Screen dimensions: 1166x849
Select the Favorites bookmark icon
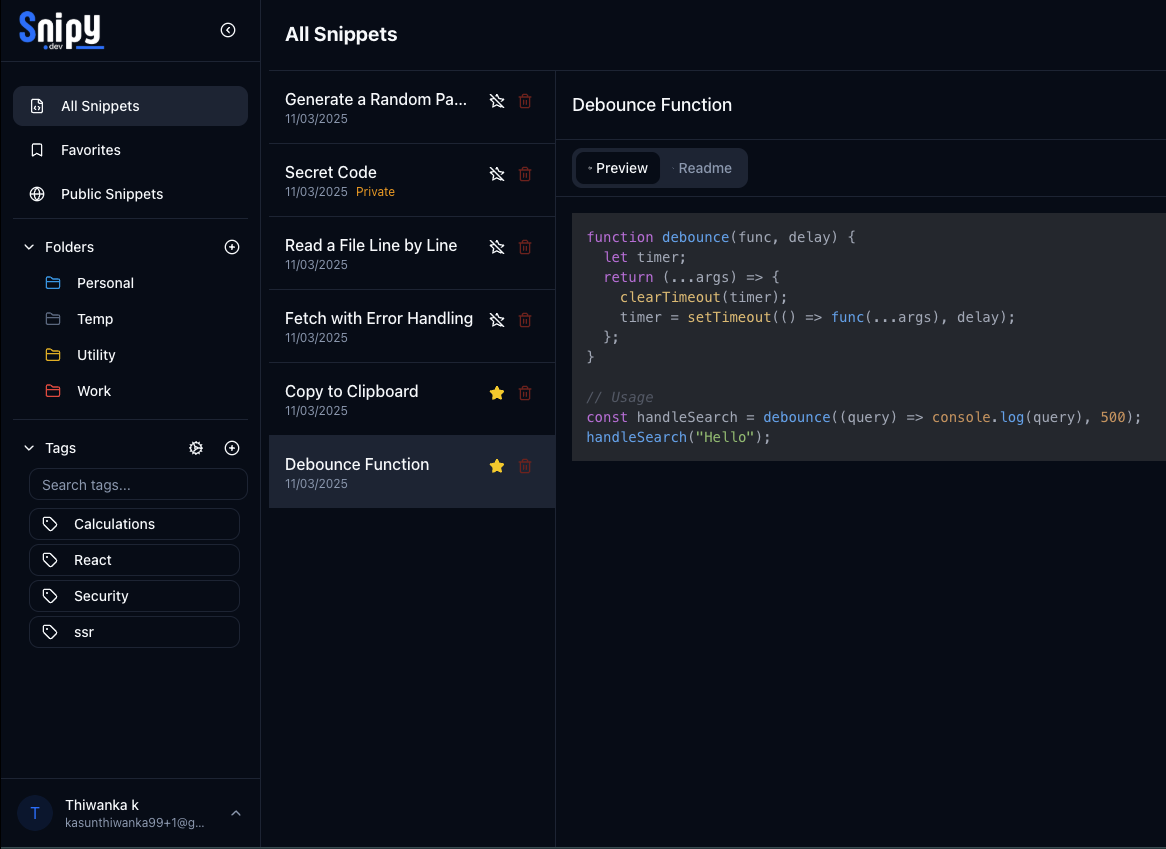[x=38, y=150]
